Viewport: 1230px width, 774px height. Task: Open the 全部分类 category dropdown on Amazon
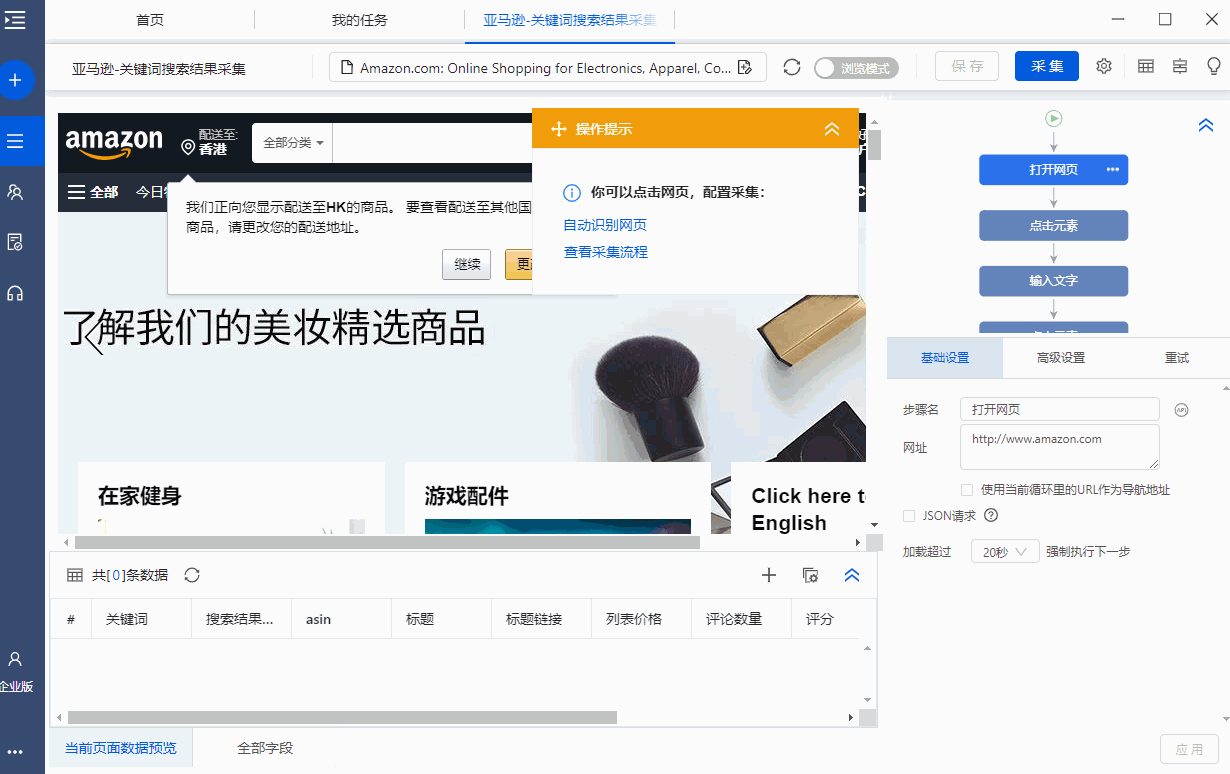(293, 143)
